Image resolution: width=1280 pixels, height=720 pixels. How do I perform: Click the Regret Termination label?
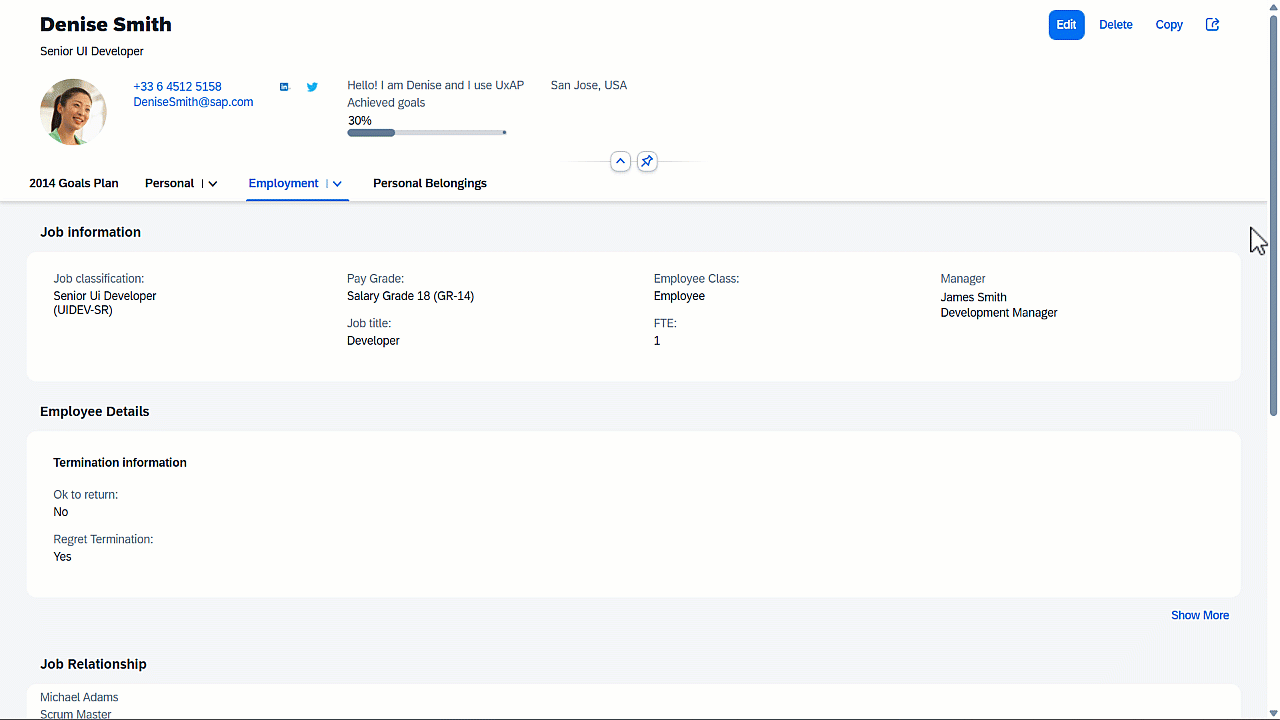[x=103, y=539]
